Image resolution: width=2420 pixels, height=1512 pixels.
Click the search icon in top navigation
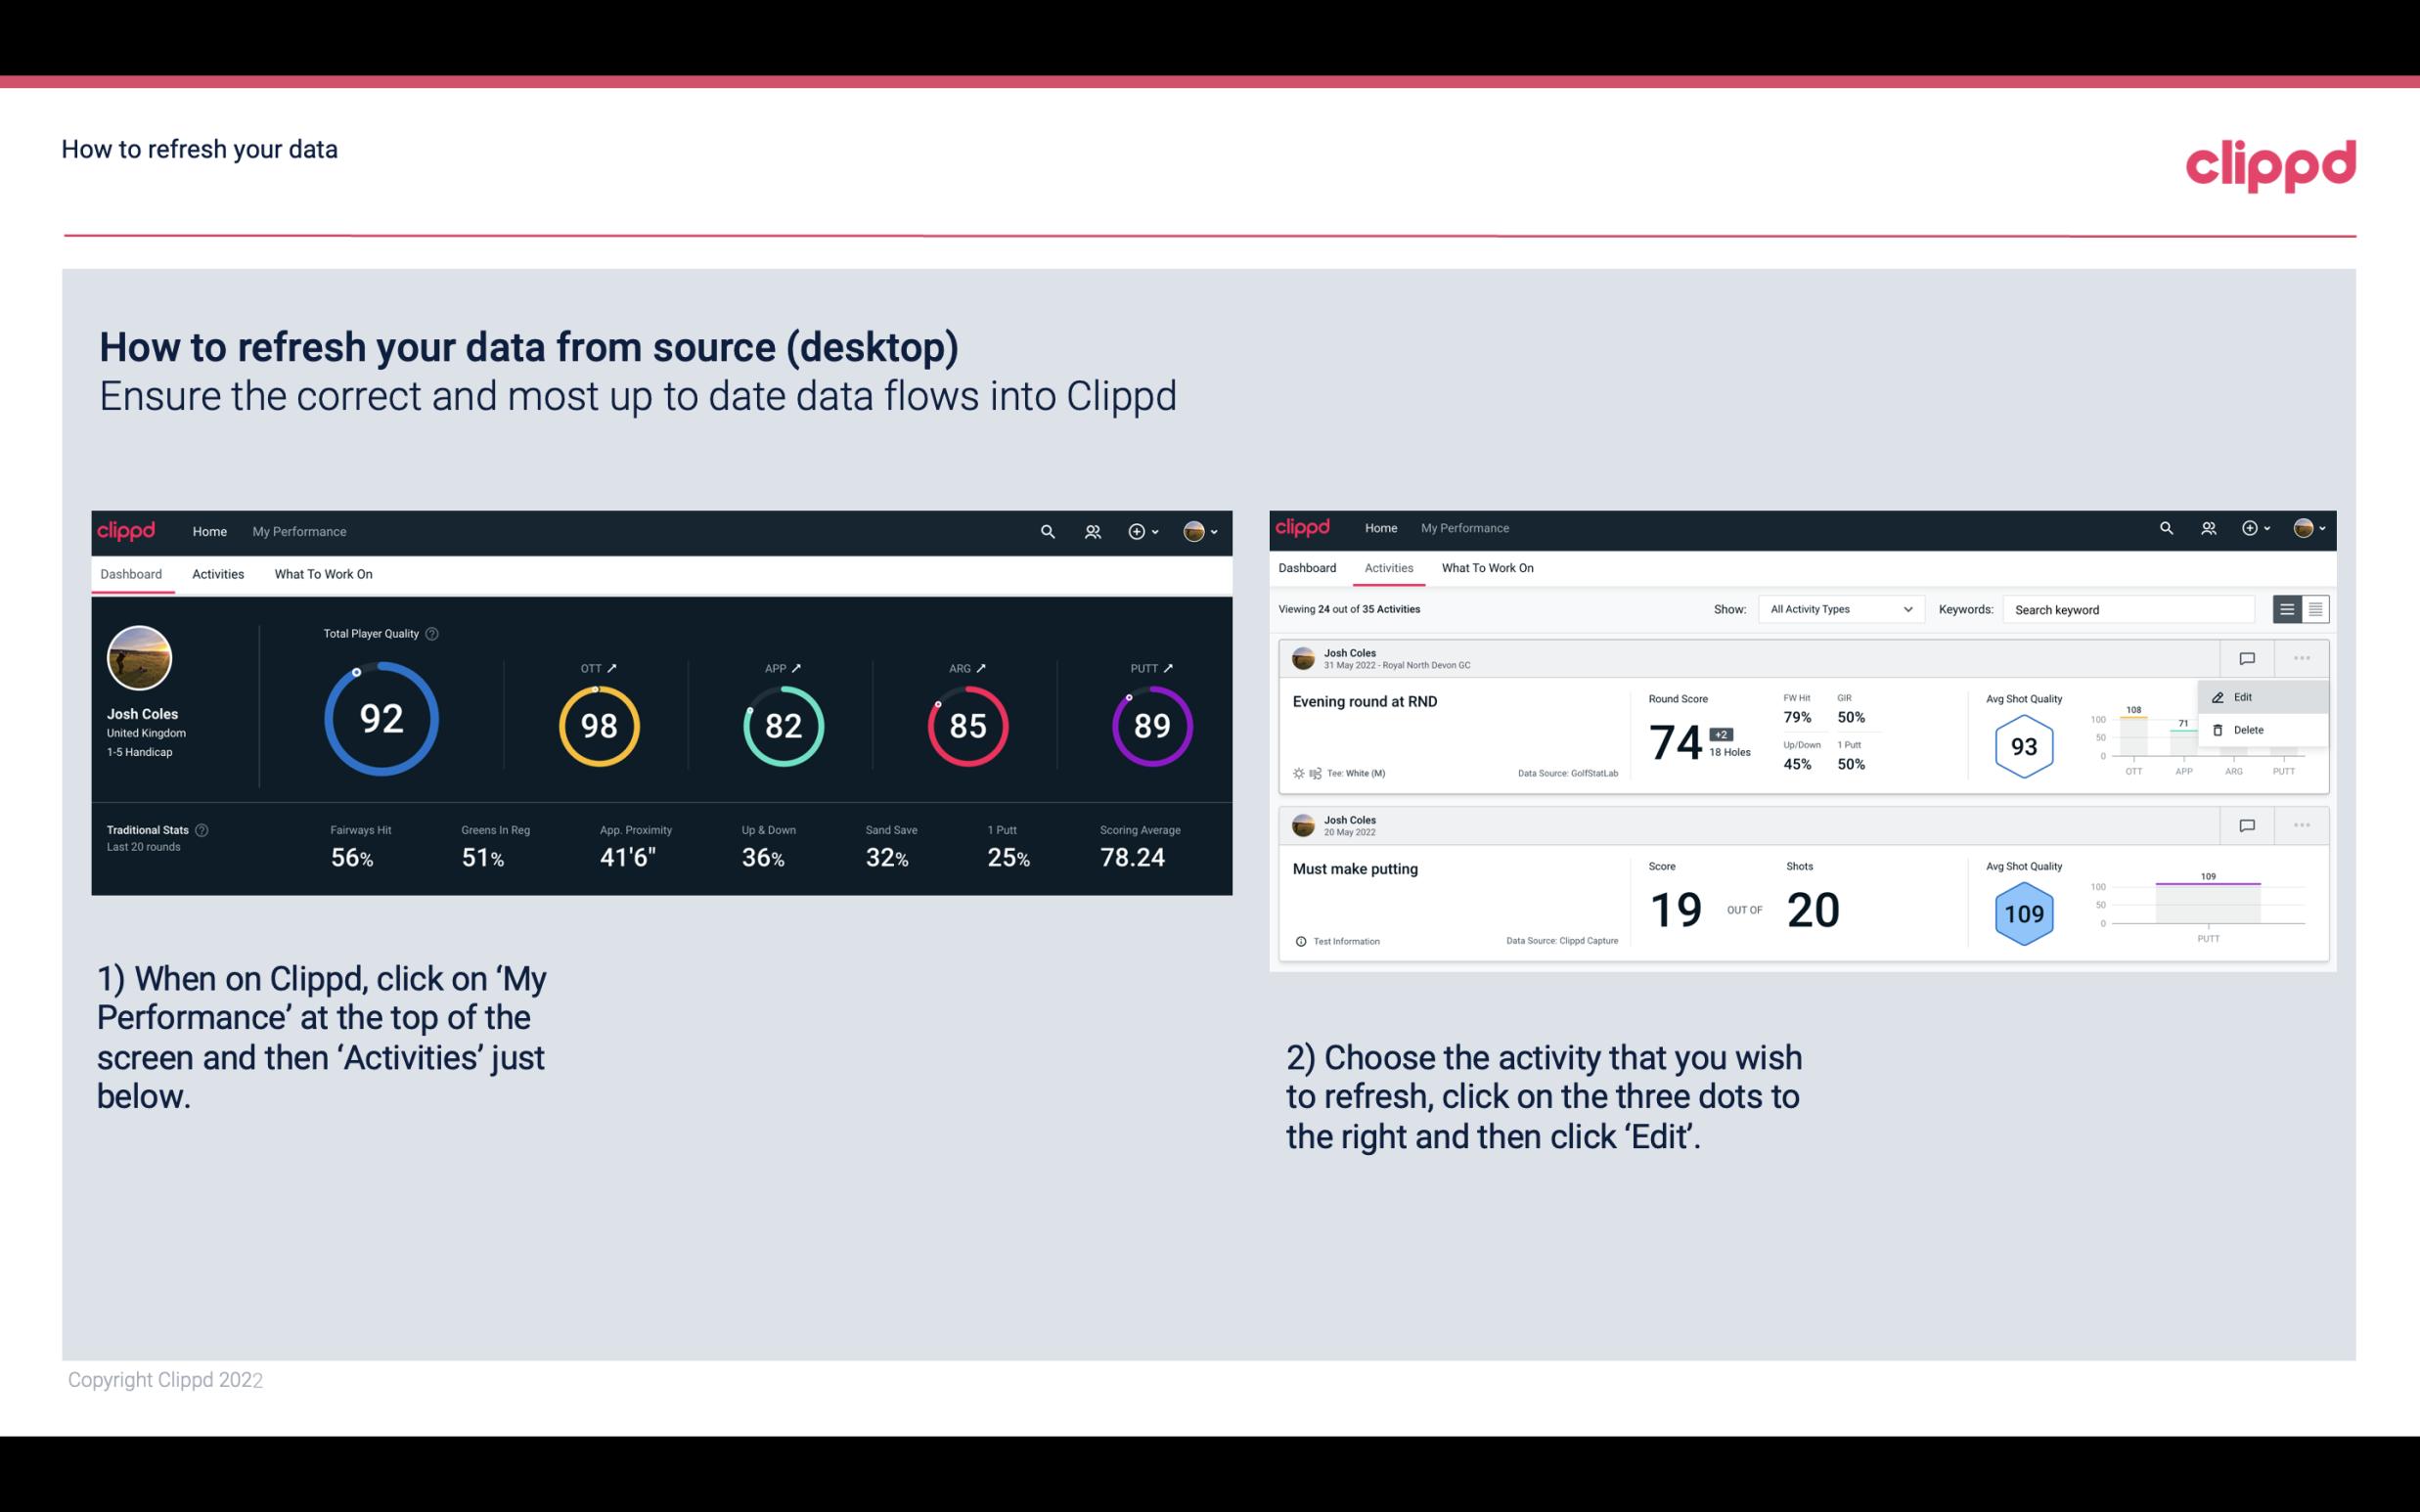pyautogui.click(x=1046, y=531)
